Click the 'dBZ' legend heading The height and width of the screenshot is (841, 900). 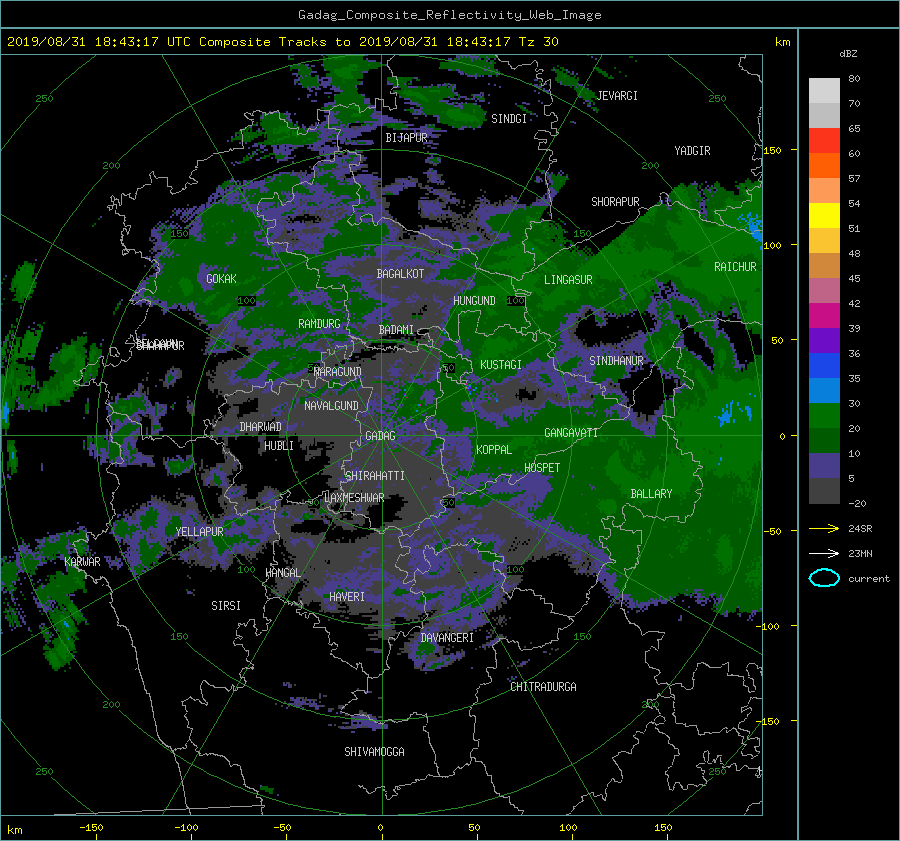coord(848,53)
